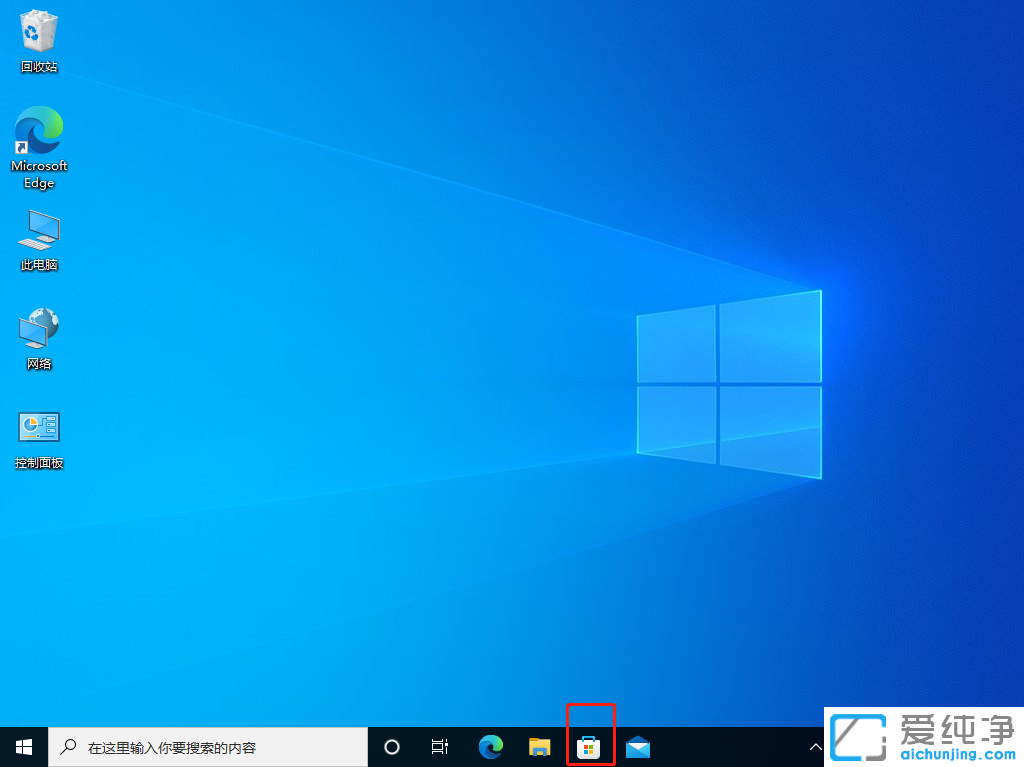Activate Cortana on the taskbar
Image resolution: width=1024 pixels, height=767 pixels.
click(391, 747)
